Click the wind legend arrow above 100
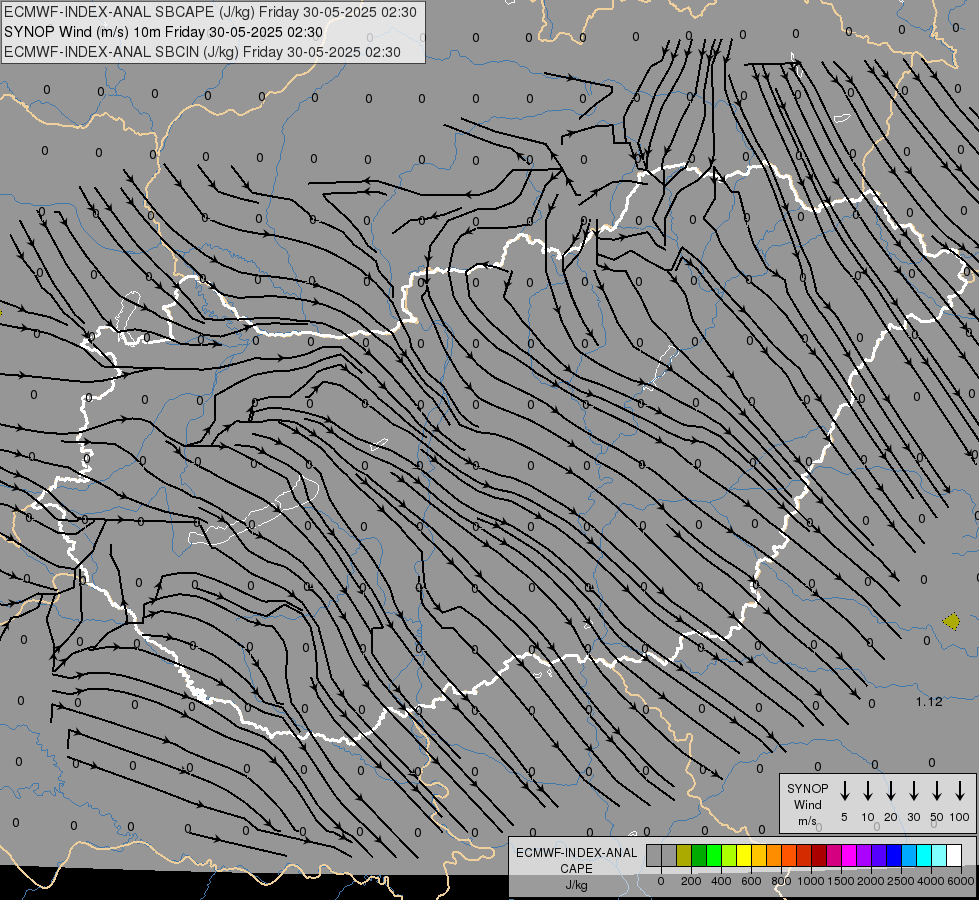This screenshot has height=900, width=979. 960,791
